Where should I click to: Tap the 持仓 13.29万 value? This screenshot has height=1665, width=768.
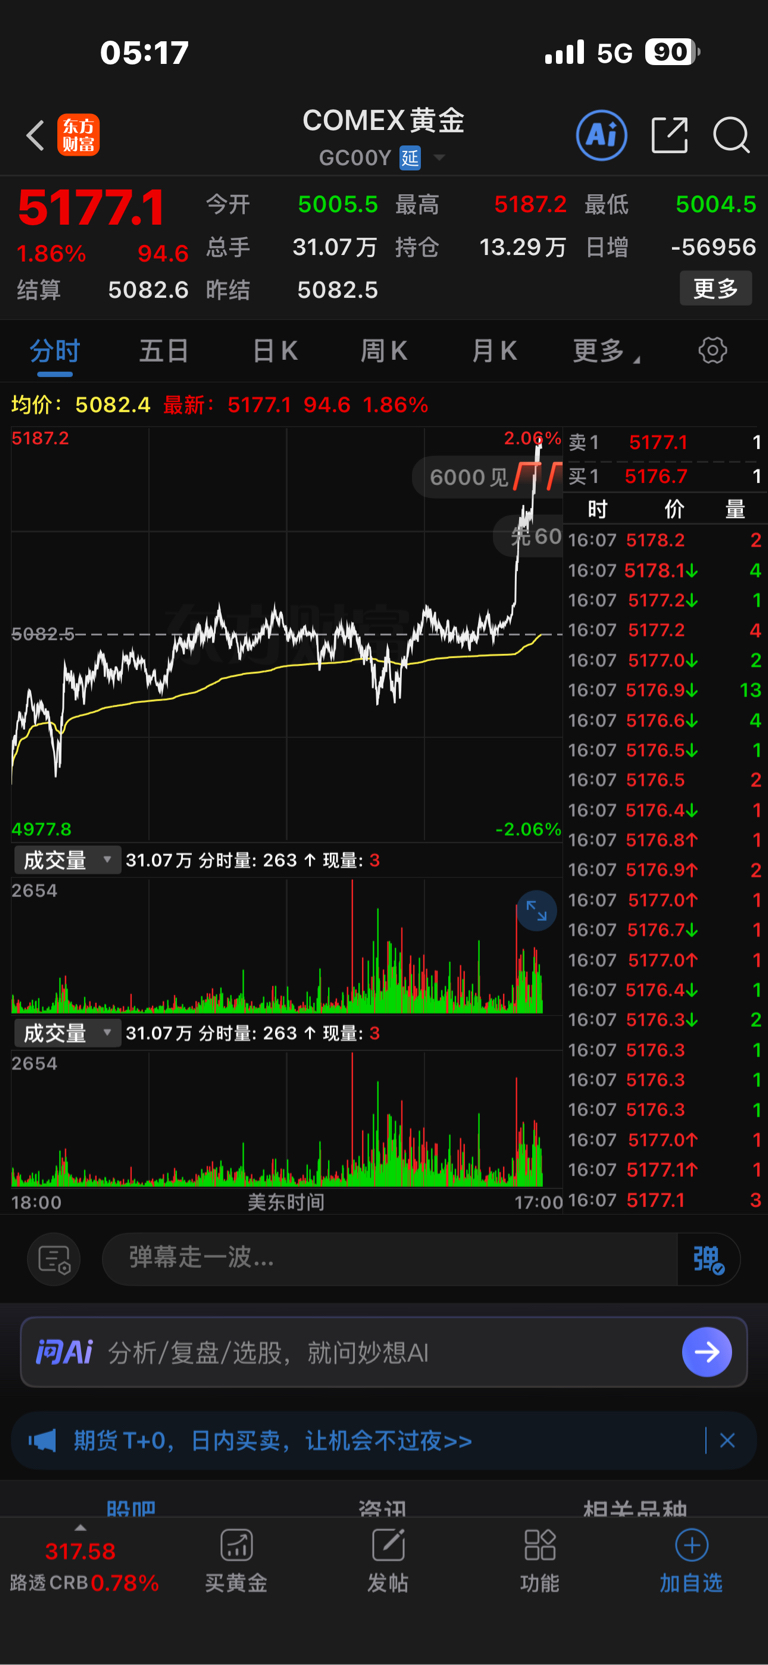click(523, 247)
